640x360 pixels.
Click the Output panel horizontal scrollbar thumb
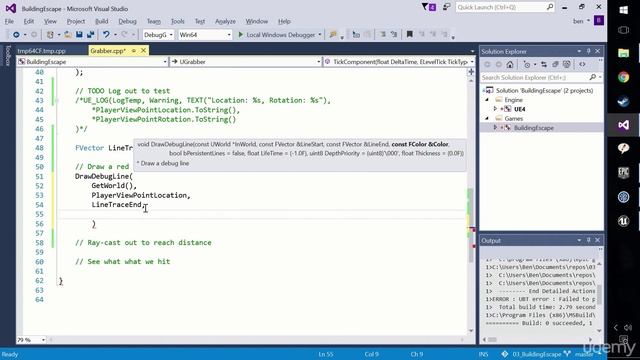(x=492, y=340)
